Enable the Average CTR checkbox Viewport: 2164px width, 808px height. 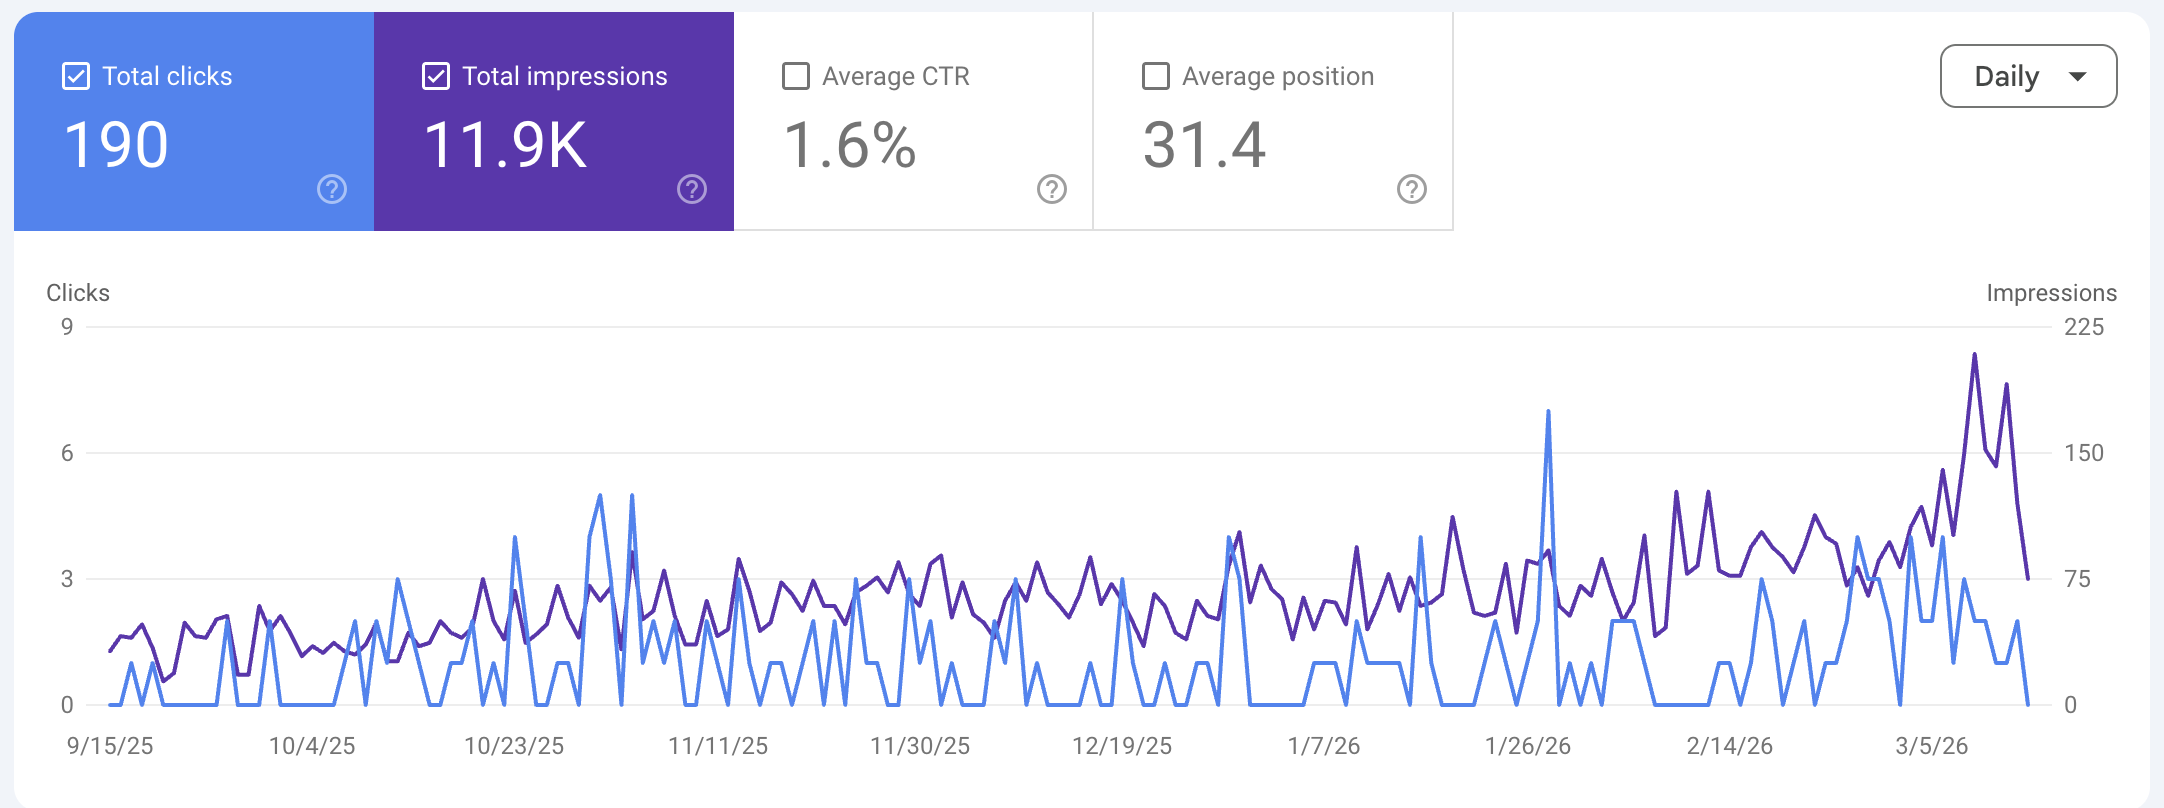click(x=796, y=76)
